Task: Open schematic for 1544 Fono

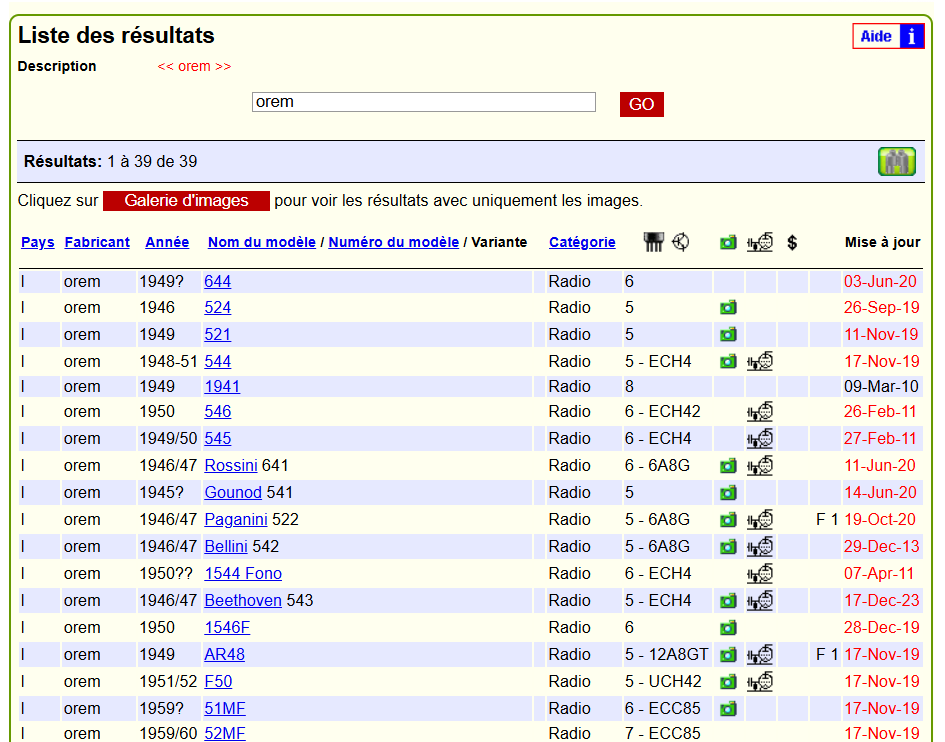Action: [x=760, y=573]
